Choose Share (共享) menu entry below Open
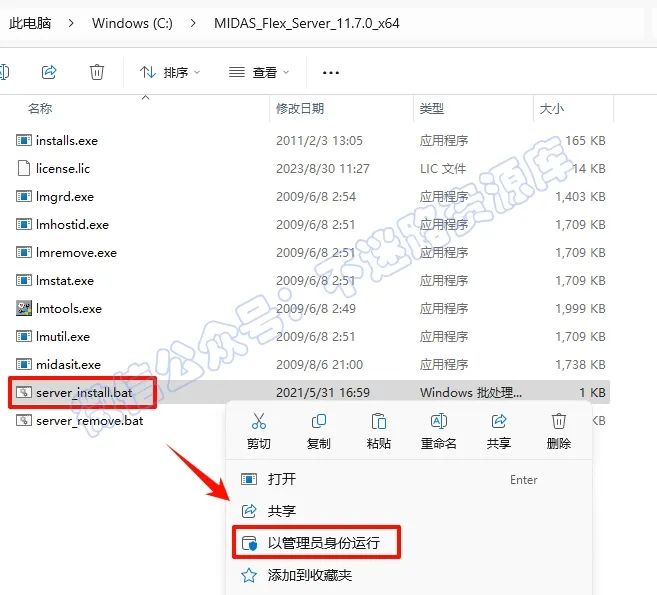657x595 pixels. click(409, 511)
